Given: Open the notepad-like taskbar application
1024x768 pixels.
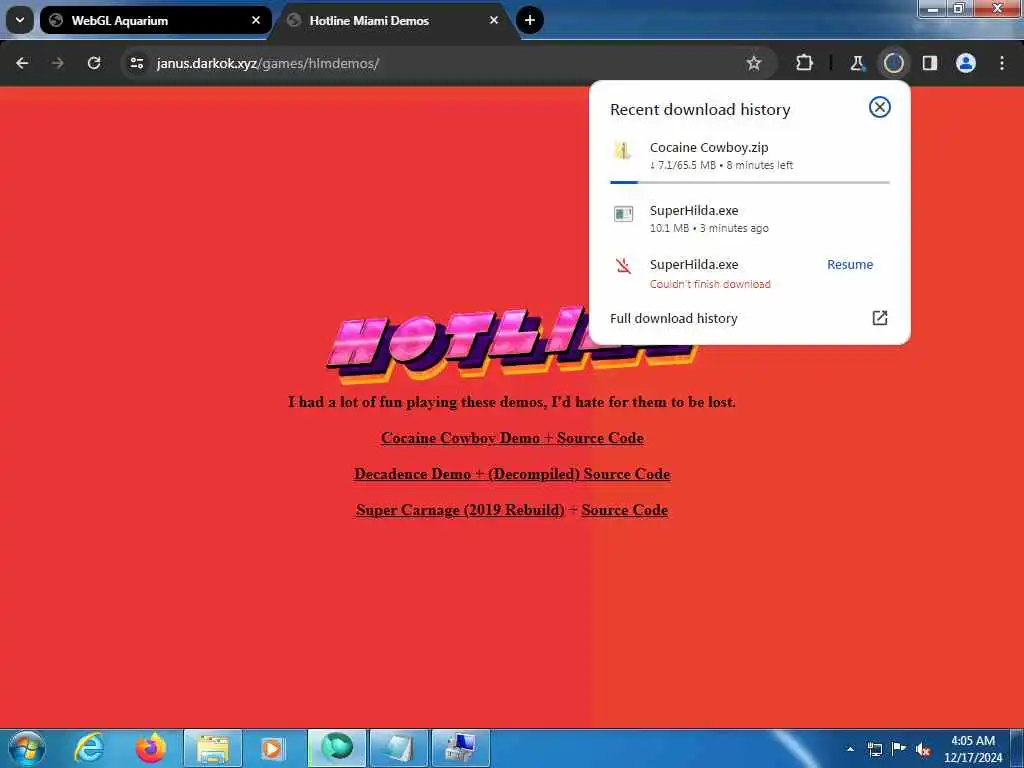Looking at the screenshot, I should tap(398, 748).
